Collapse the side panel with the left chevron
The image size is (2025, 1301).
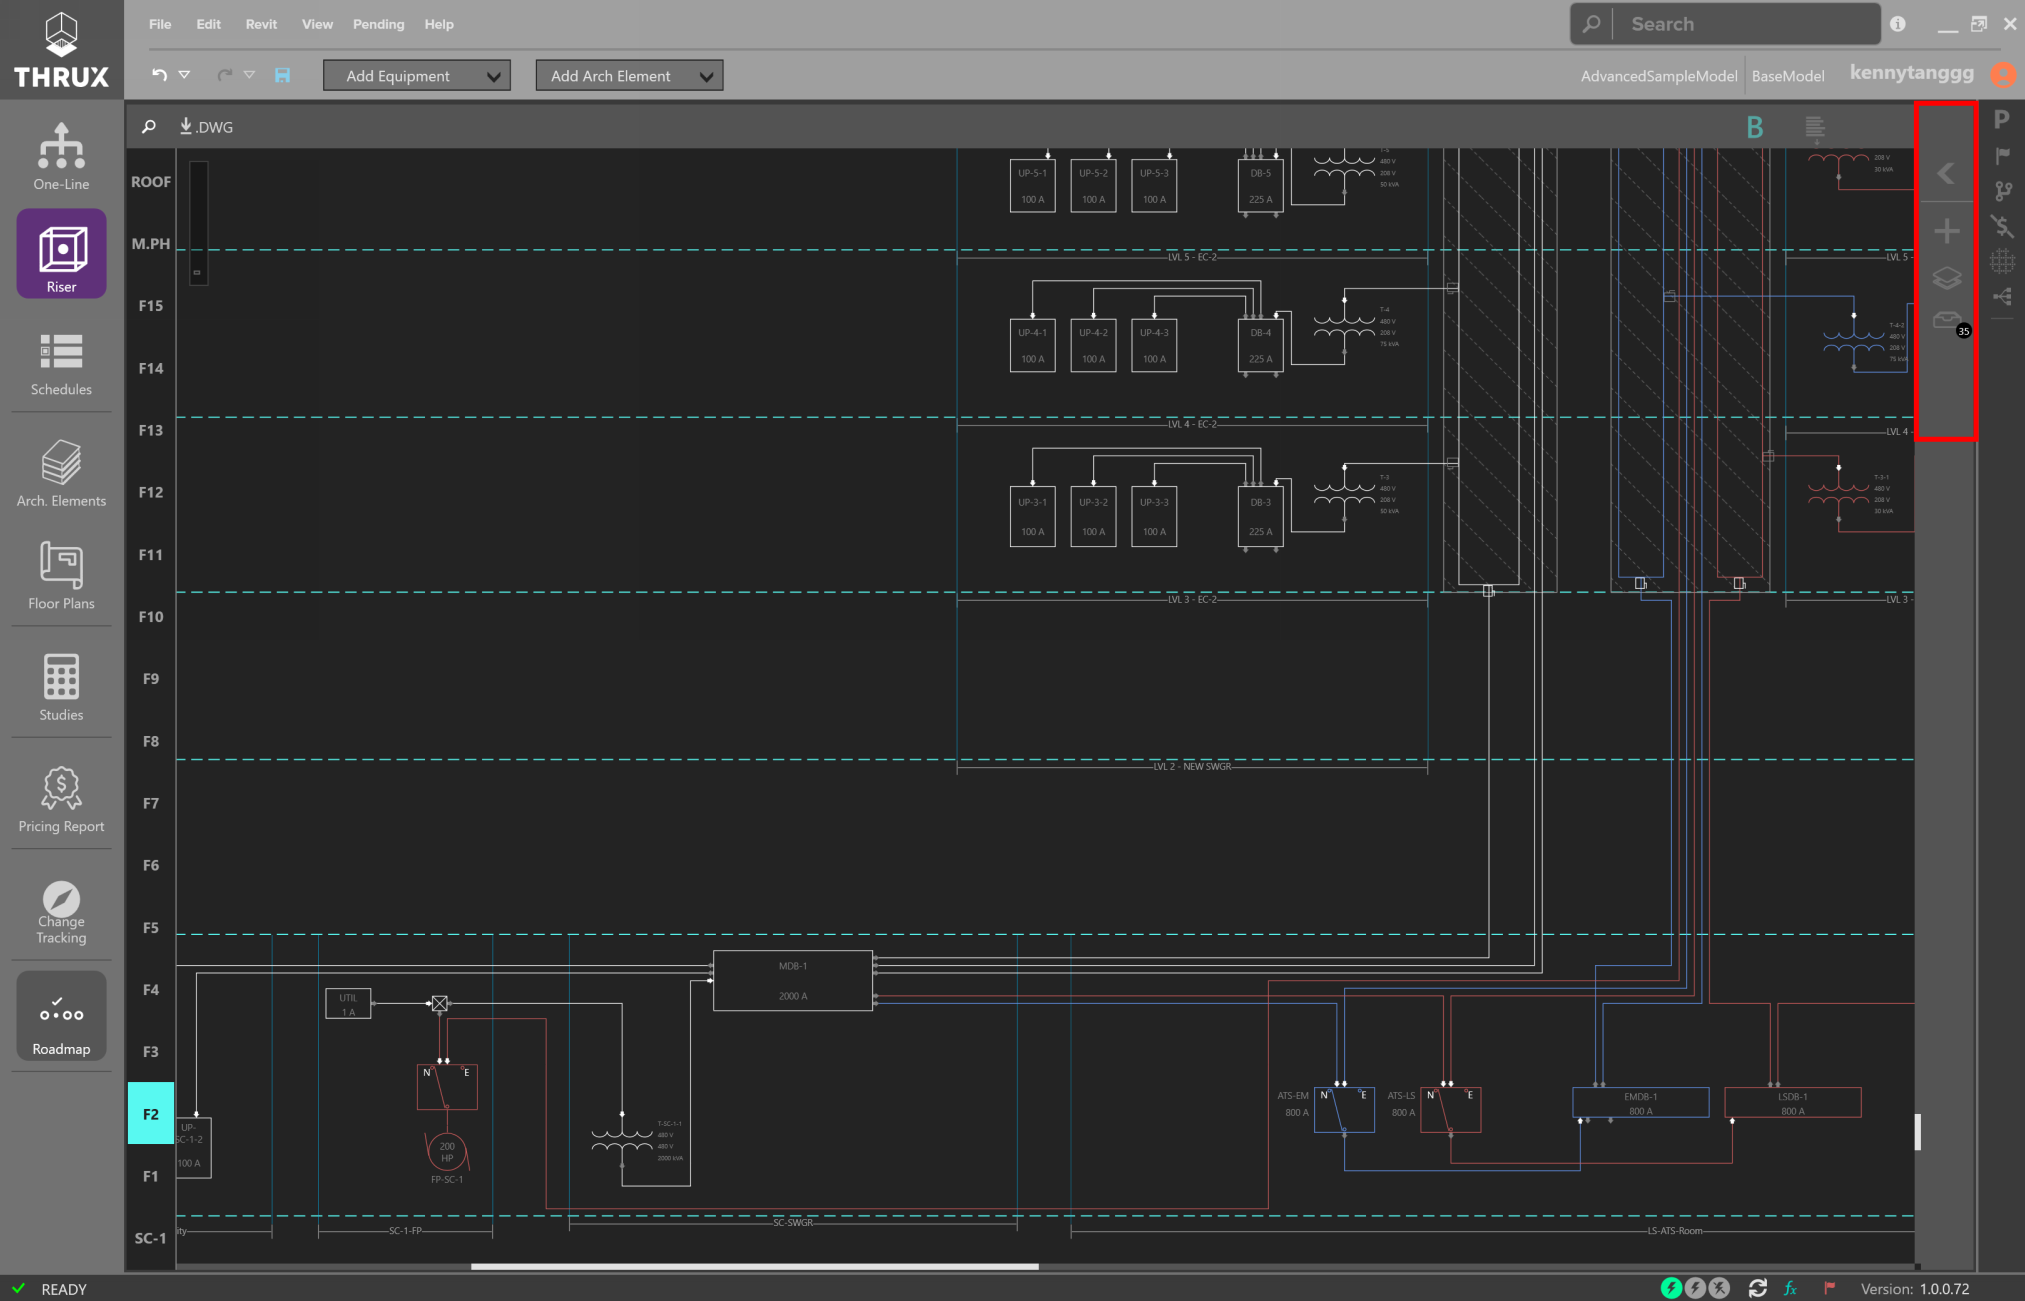[1946, 173]
